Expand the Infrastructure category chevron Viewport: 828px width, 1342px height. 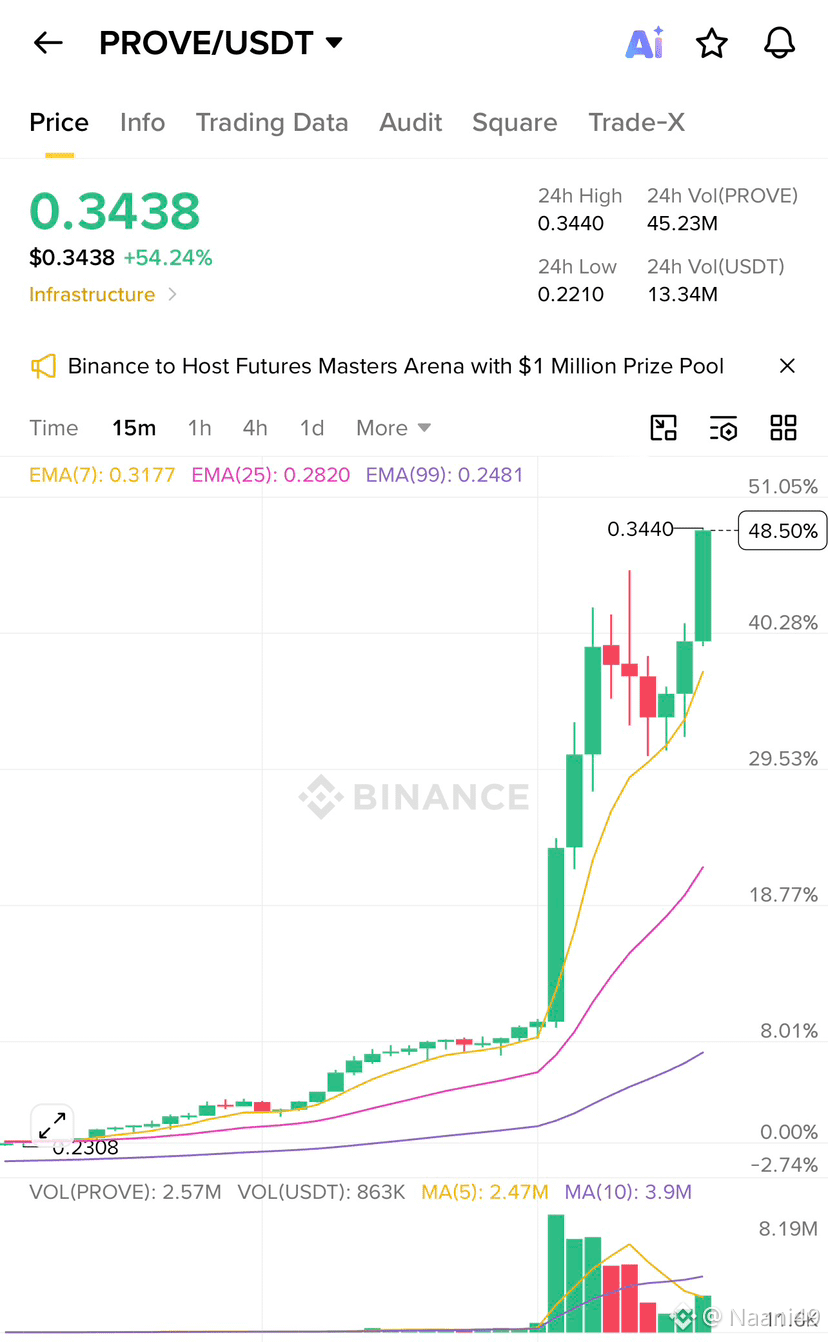coord(172,294)
